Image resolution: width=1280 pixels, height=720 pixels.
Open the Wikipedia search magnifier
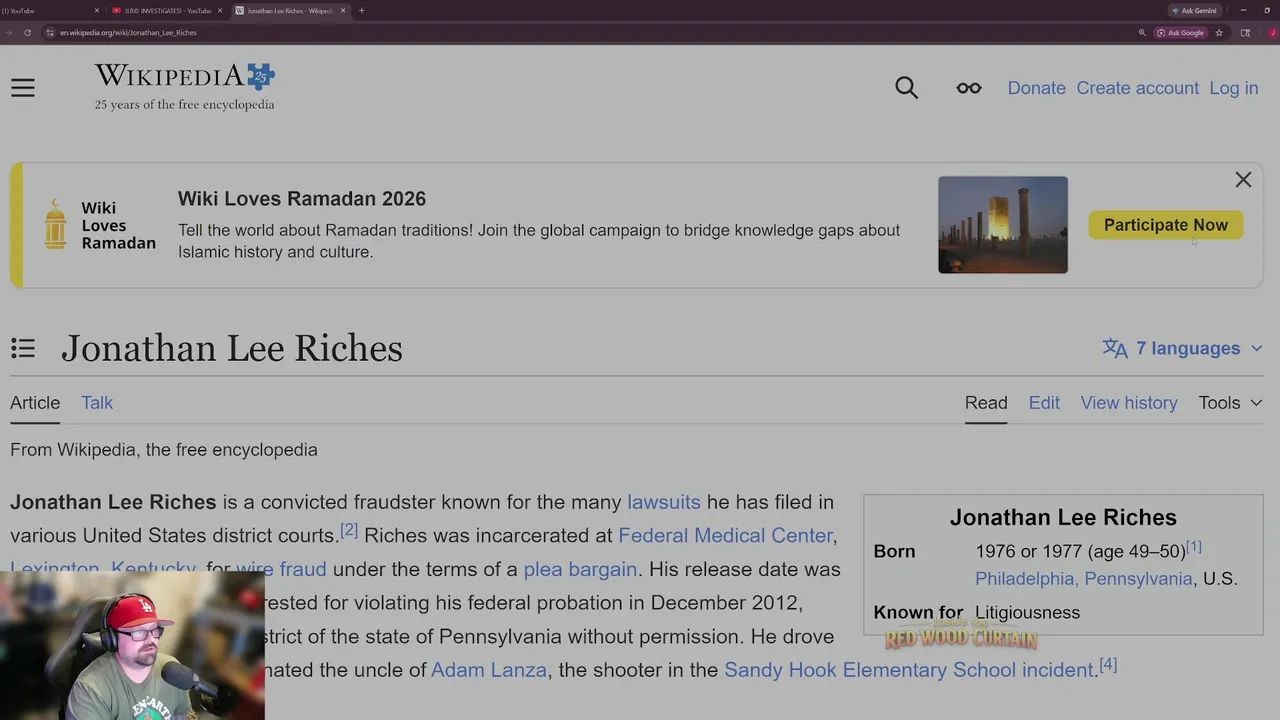(906, 88)
